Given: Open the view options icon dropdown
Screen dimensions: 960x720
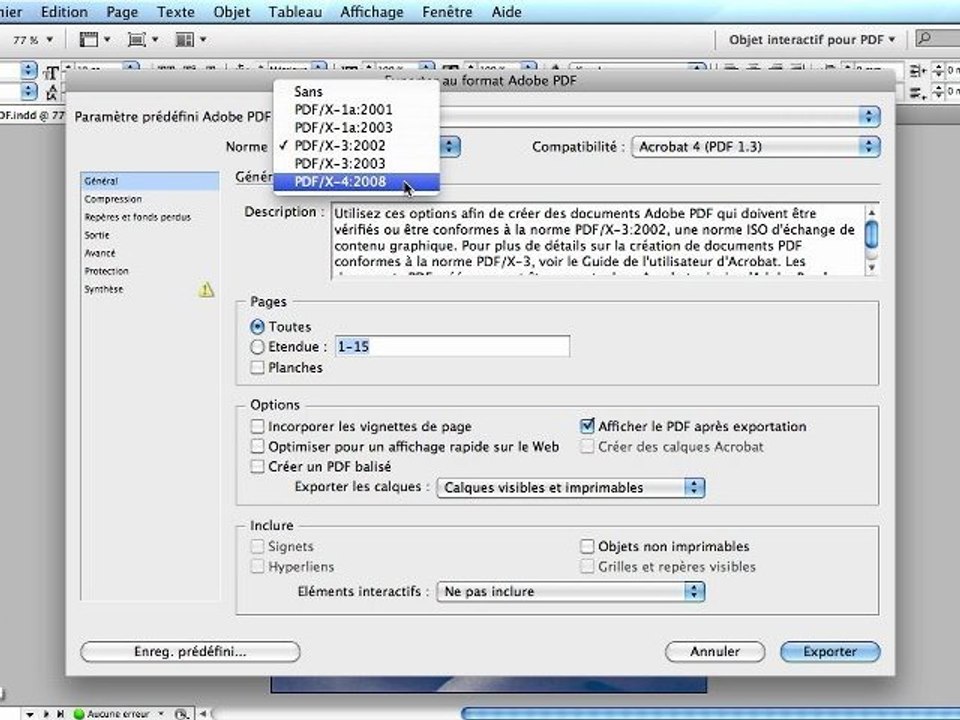Looking at the screenshot, I should pos(95,40).
